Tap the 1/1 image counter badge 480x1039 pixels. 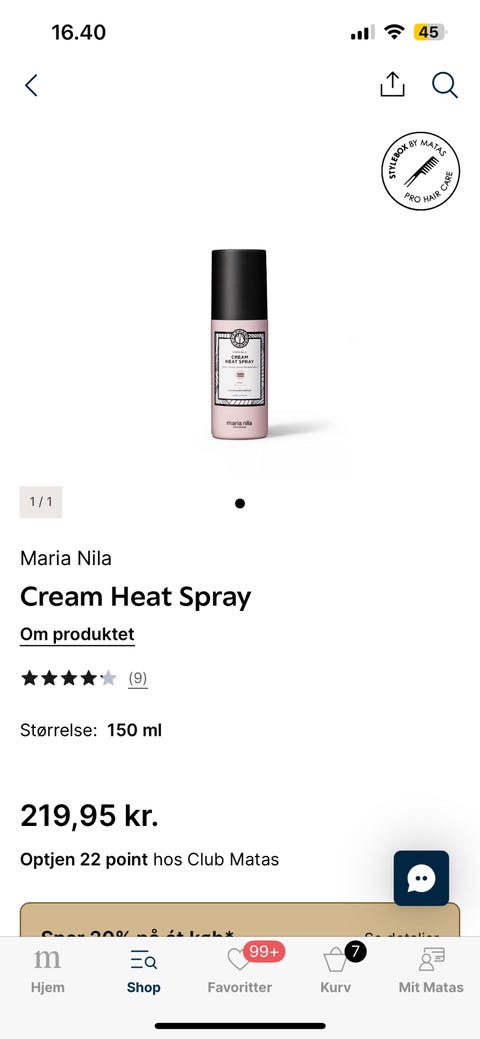(x=40, y=502)
